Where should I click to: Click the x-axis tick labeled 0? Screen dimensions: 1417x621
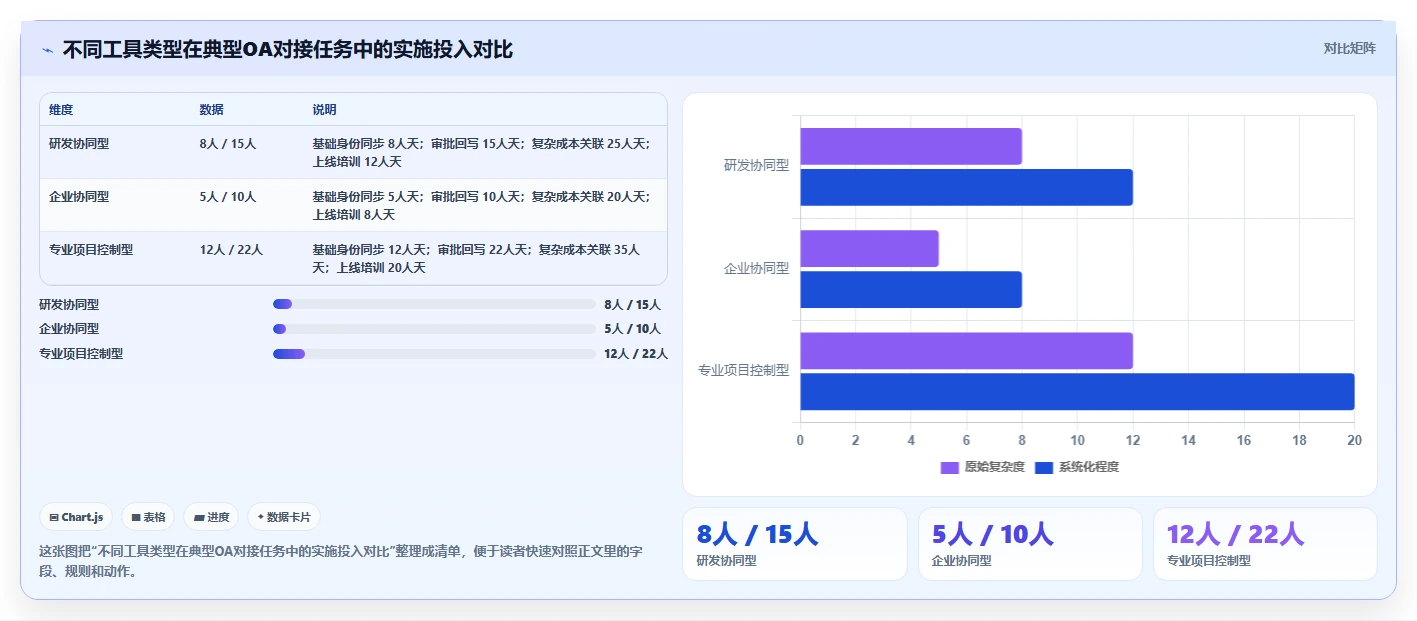tap(800, 441)
